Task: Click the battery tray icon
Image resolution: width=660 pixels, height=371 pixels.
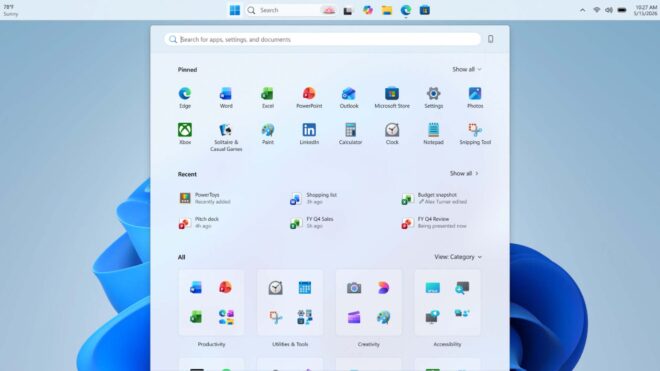Action: (x=622, y=10)
